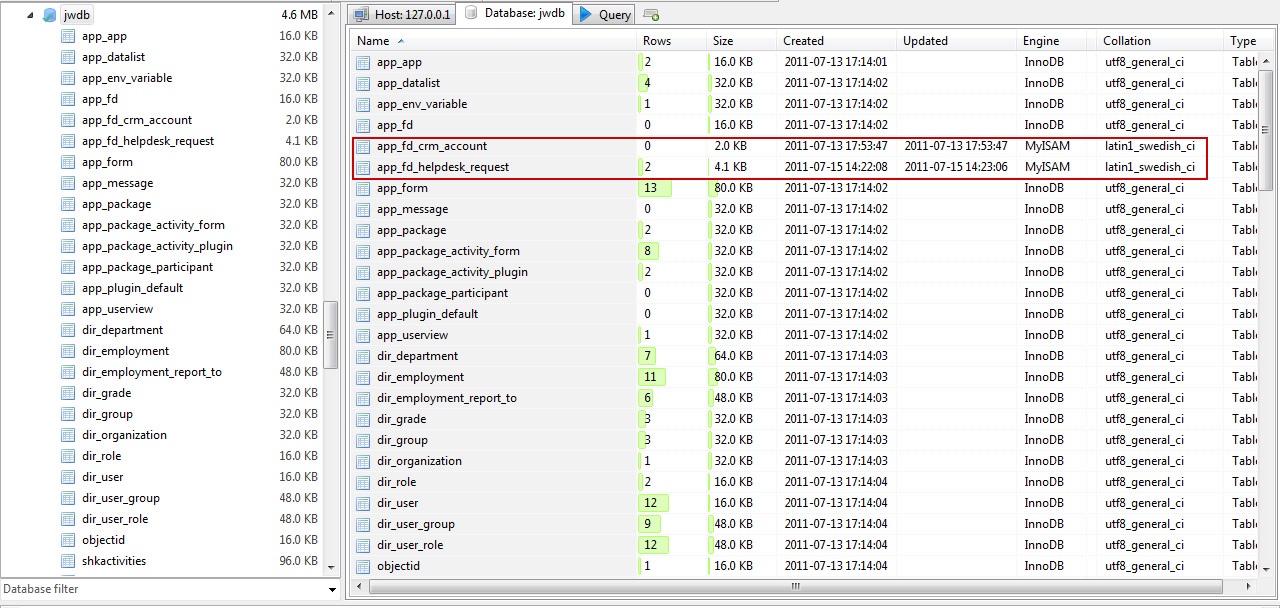This screenshot has height=608, width=1280.
Task: Select dir_group name in table list
Action: tap(402, 440)
